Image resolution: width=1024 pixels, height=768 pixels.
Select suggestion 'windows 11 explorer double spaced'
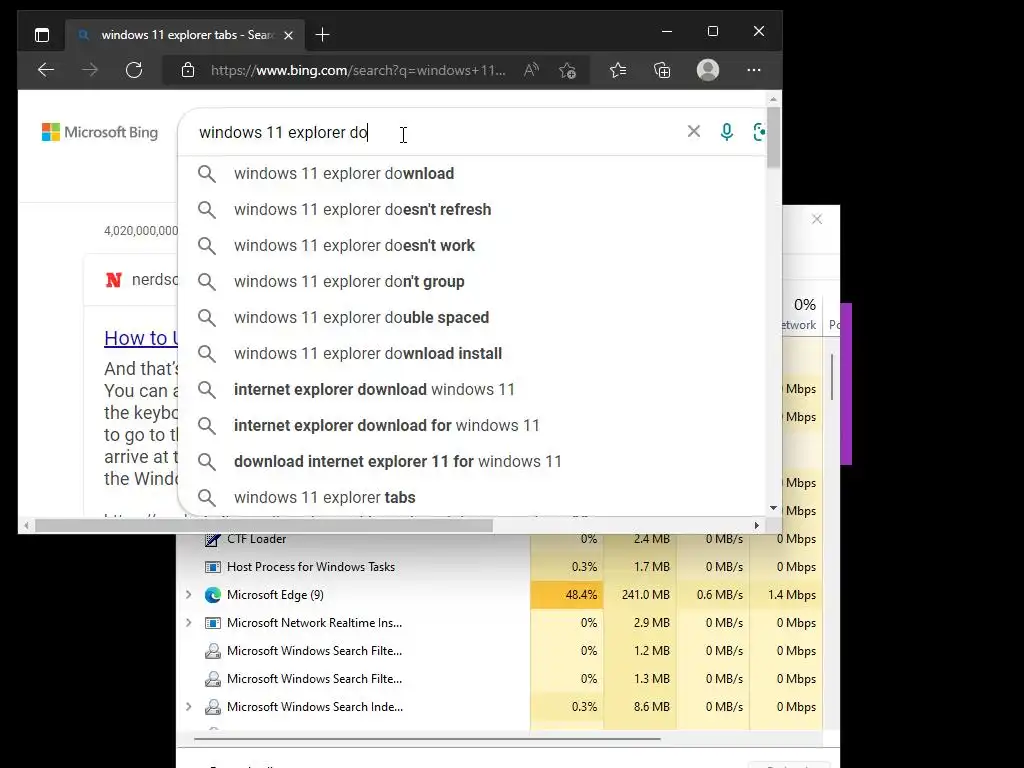[472, 317]
